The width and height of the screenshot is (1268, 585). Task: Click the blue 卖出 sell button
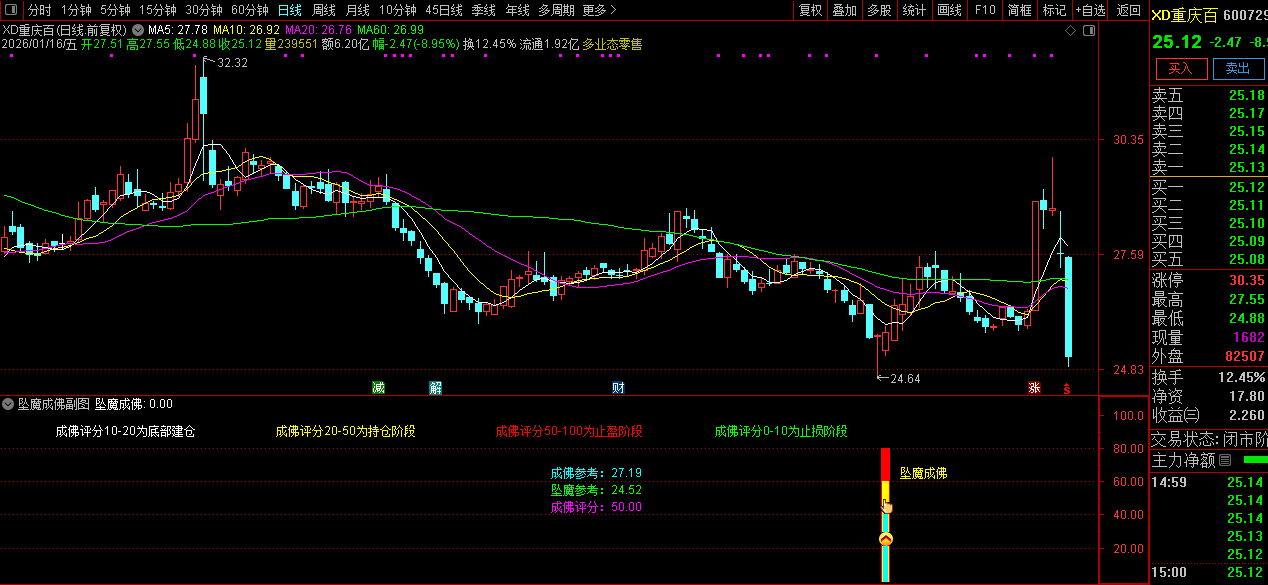click(x=1238, y=68)
